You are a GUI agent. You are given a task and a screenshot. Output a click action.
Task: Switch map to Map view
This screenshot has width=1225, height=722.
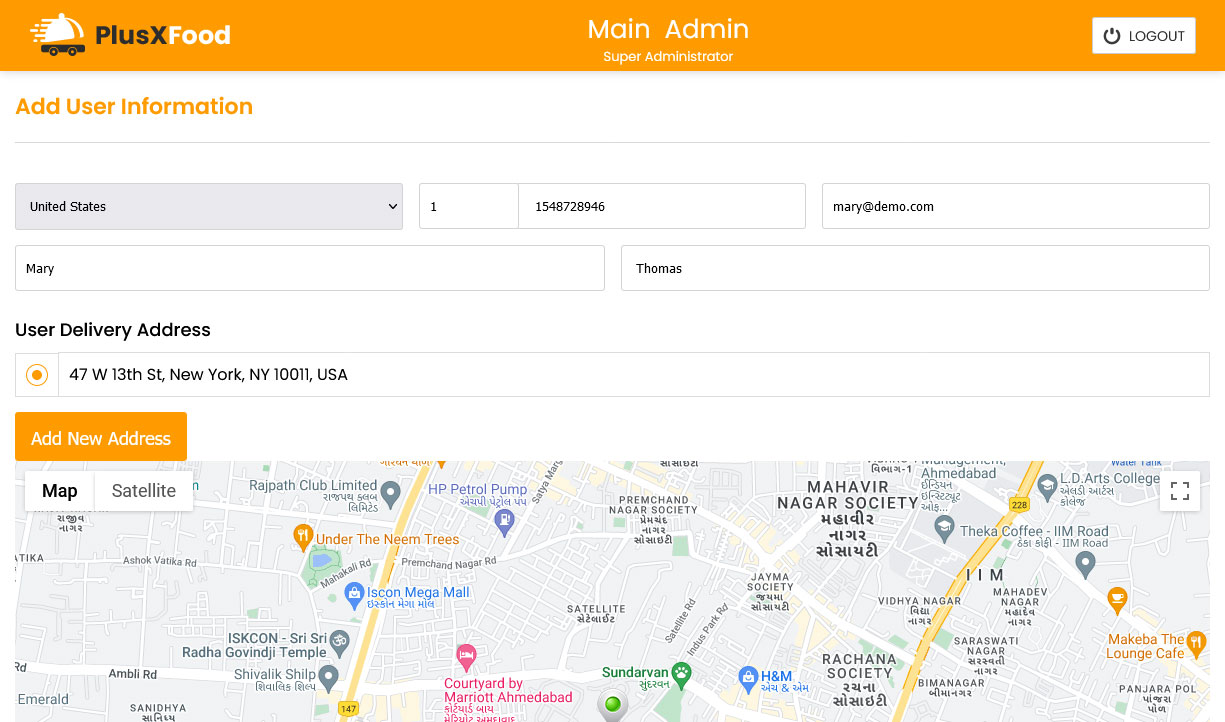coord(60,490)
